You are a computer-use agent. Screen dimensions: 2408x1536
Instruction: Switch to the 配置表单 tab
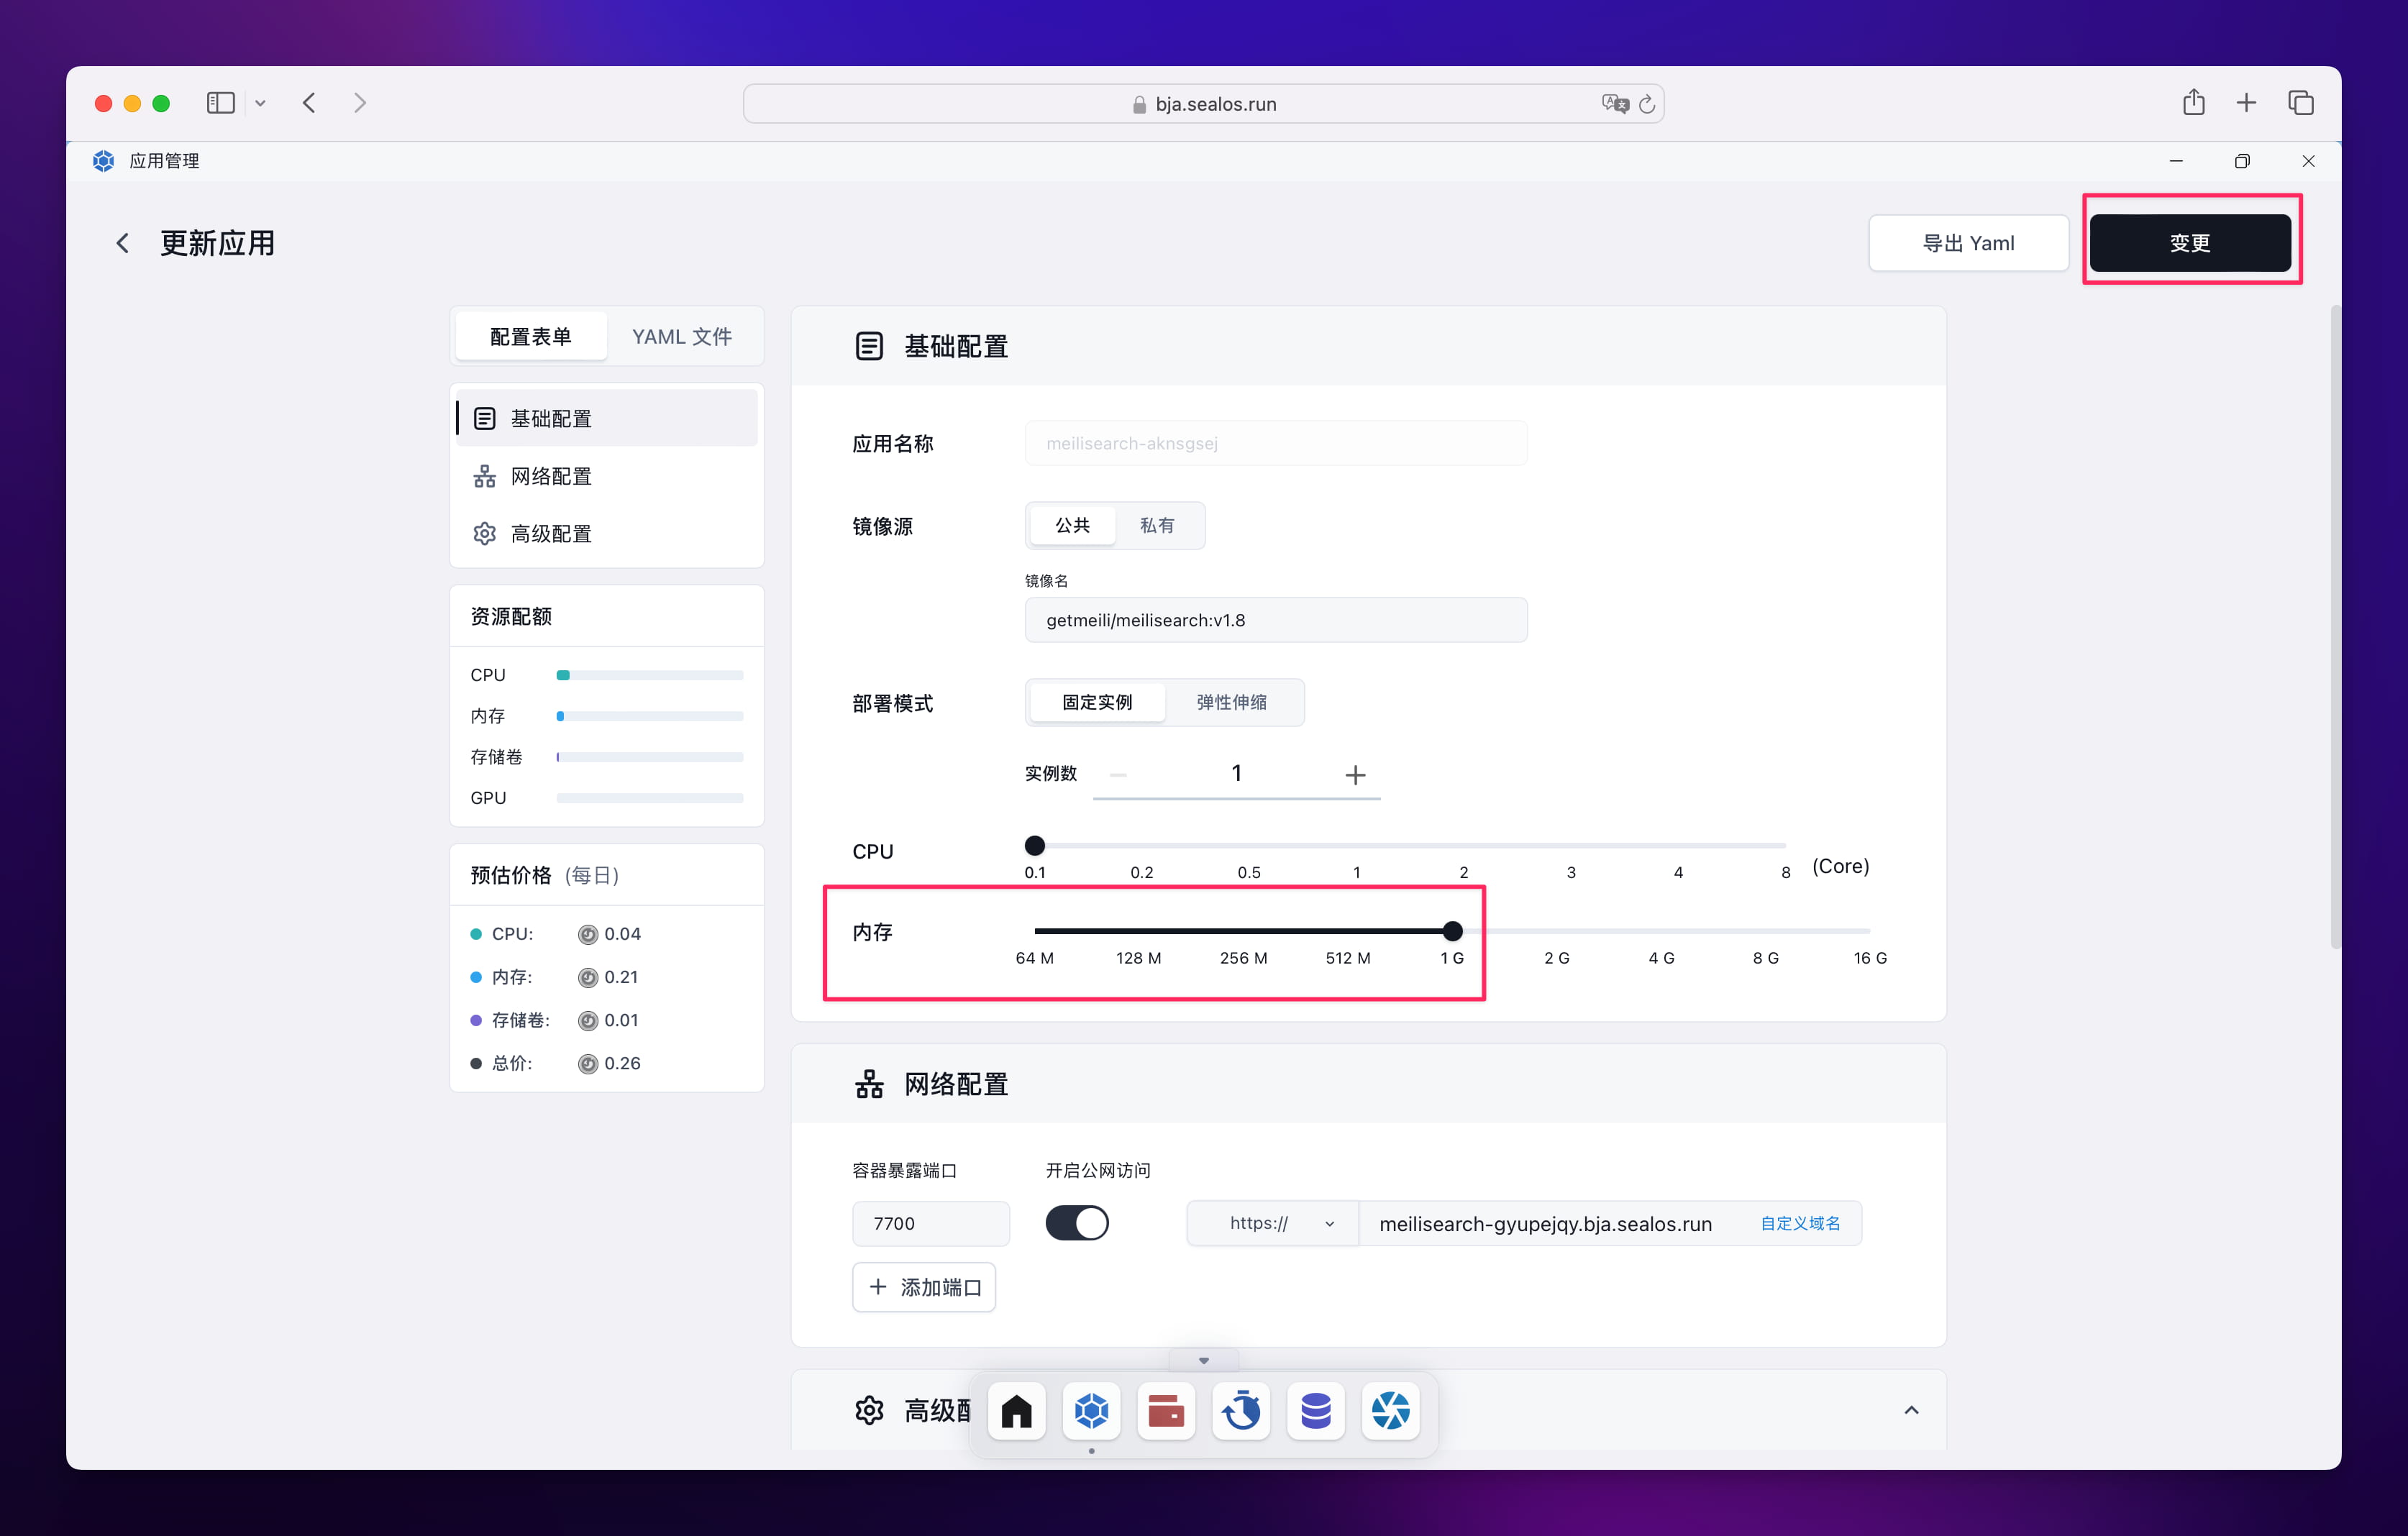click(x=531, y=337)
